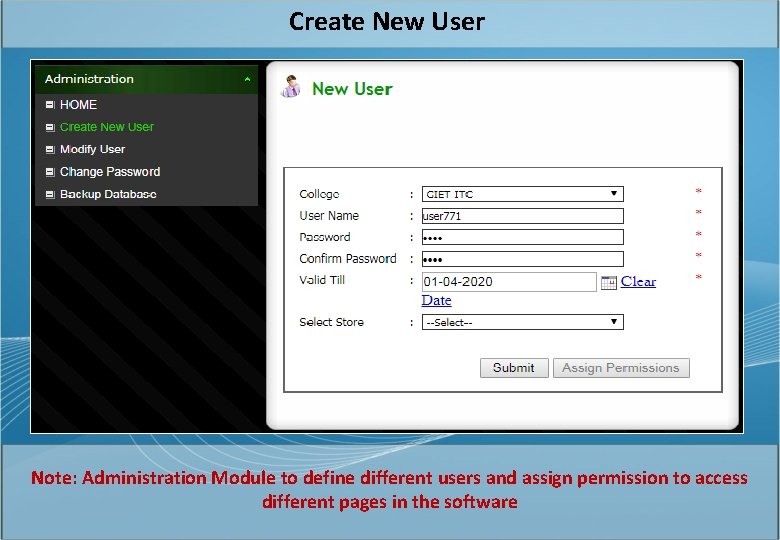Click the Clear Date link
780x540 pixels.
[638, 281]
